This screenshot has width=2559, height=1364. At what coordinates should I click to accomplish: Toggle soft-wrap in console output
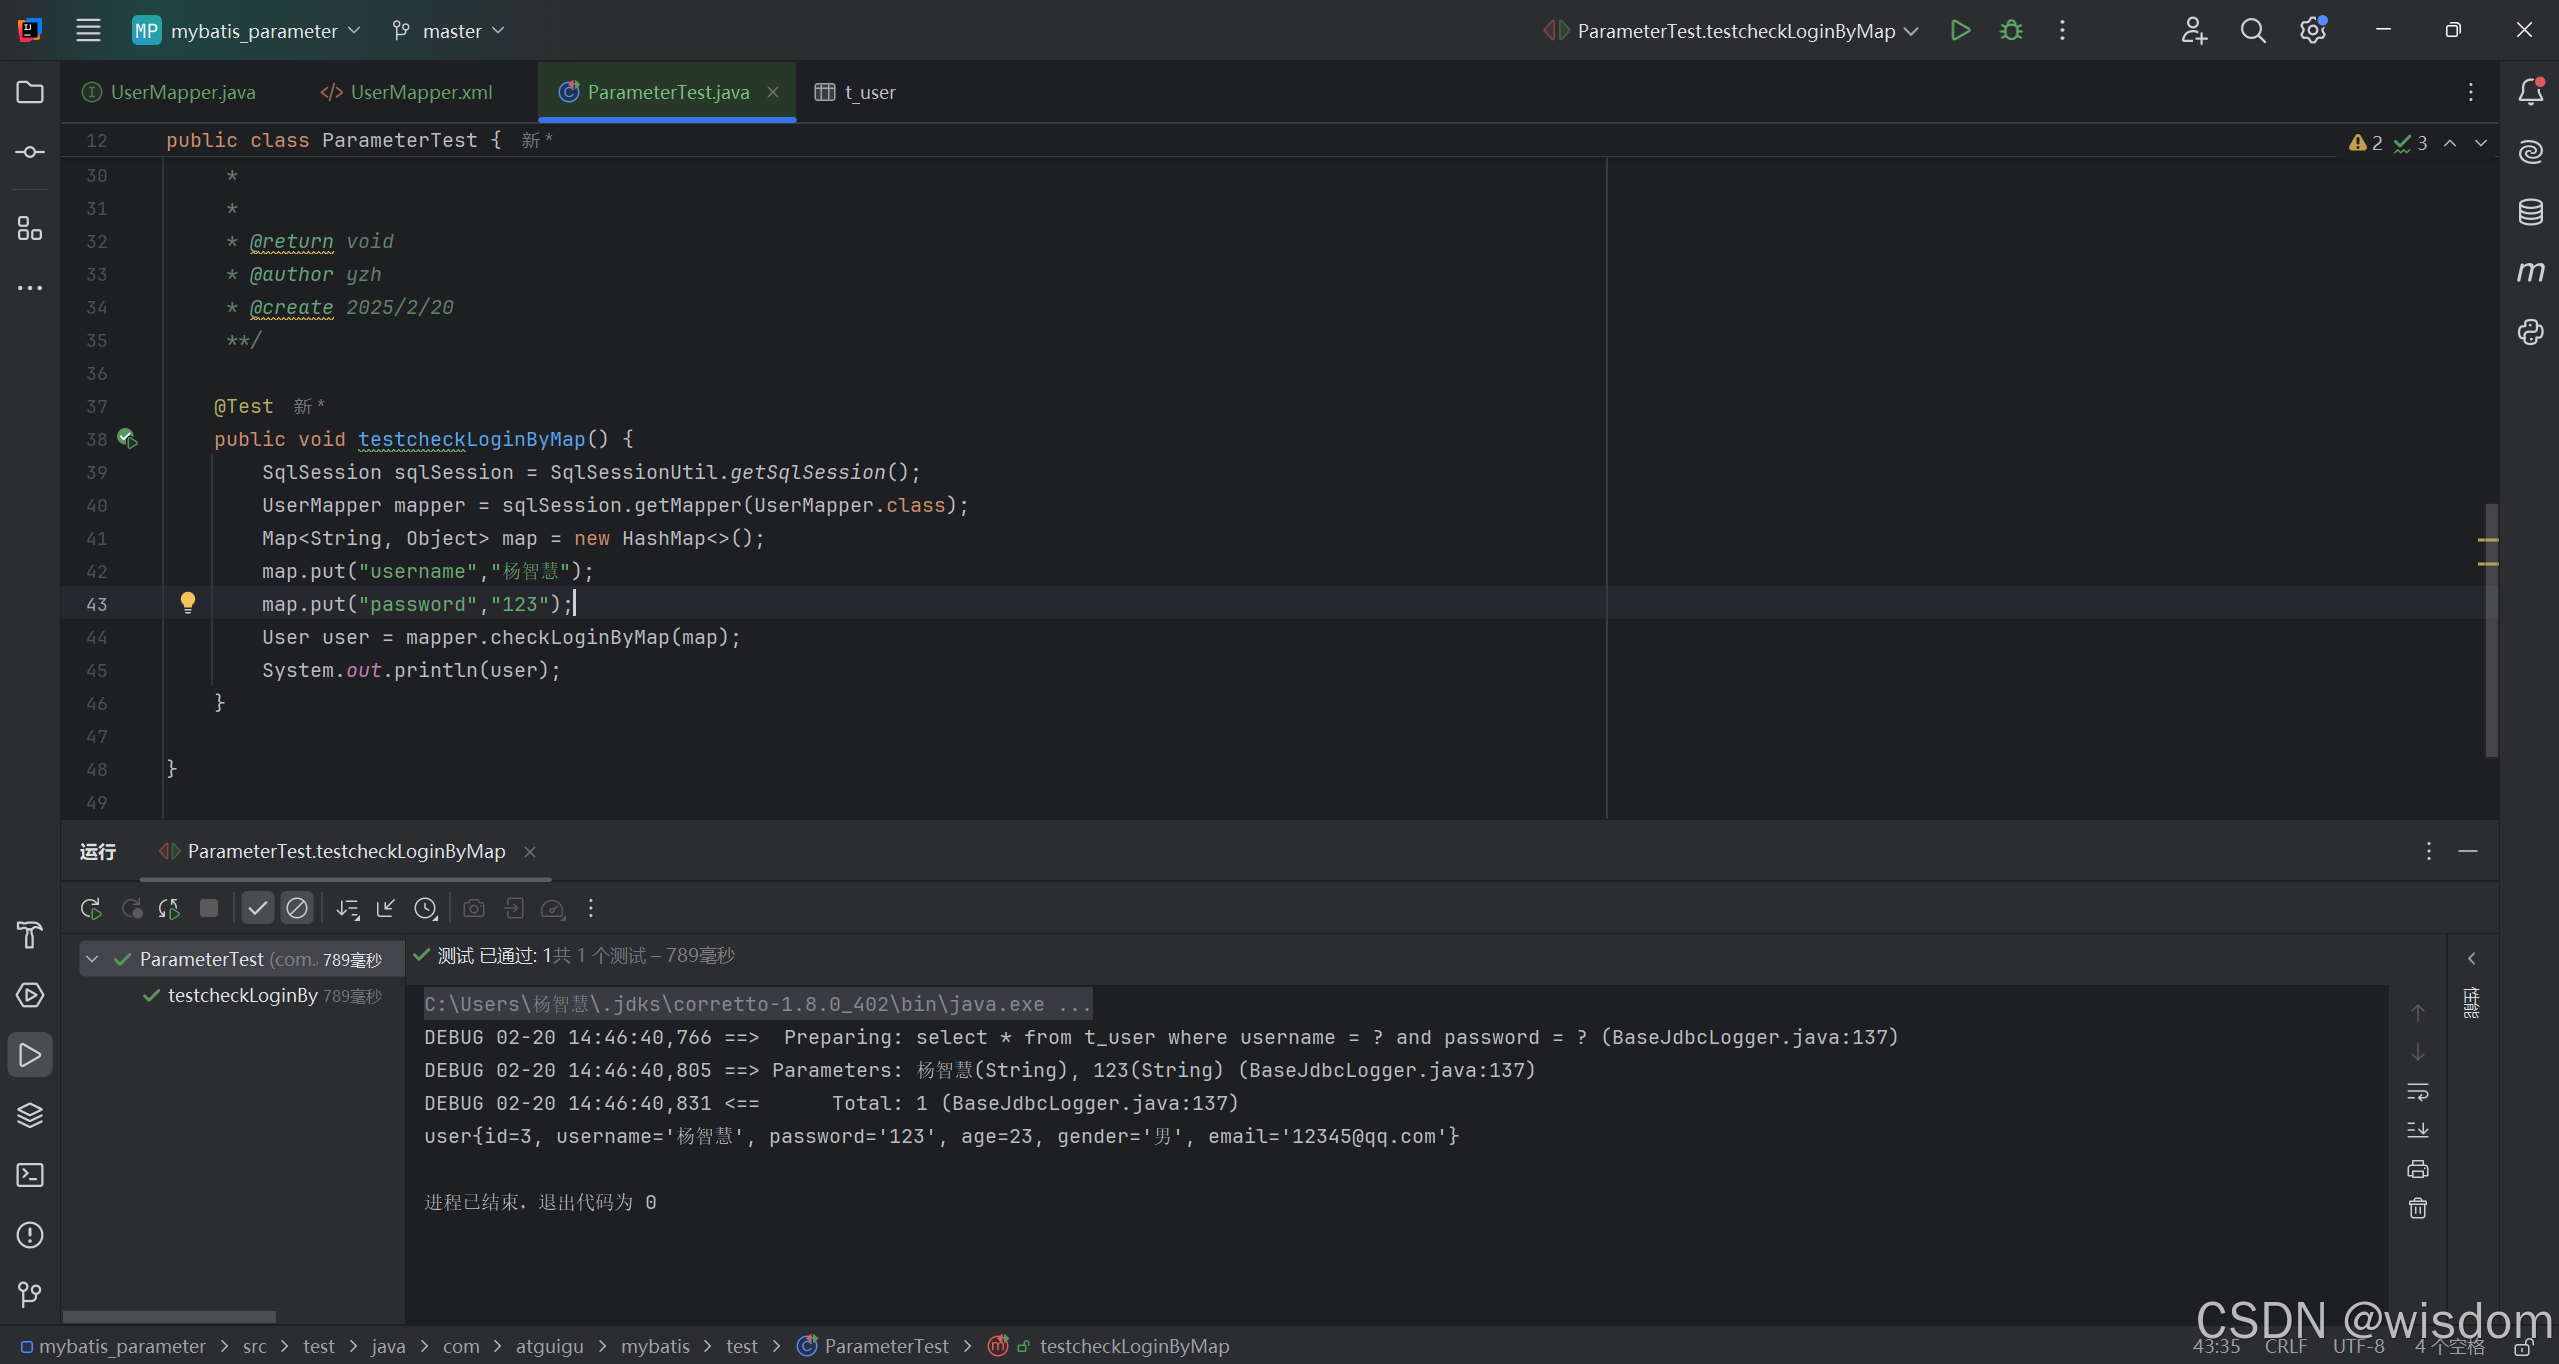[x=2417, y=1091]
